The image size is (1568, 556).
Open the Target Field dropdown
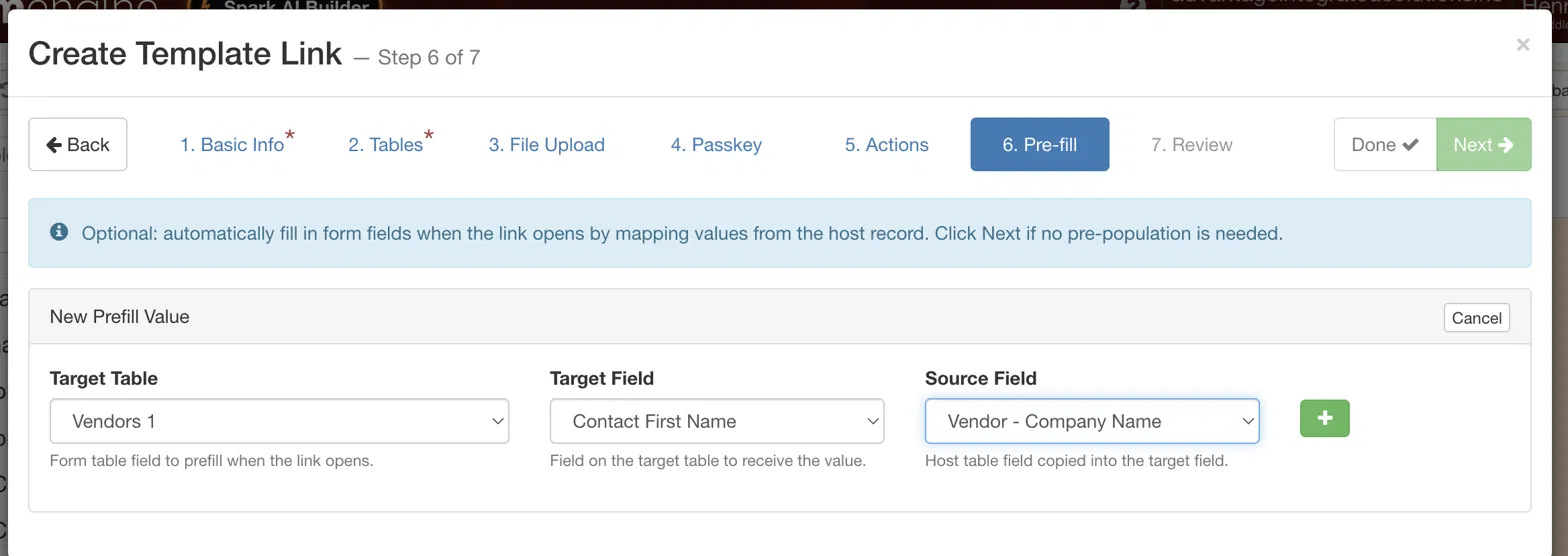[717, 421]
